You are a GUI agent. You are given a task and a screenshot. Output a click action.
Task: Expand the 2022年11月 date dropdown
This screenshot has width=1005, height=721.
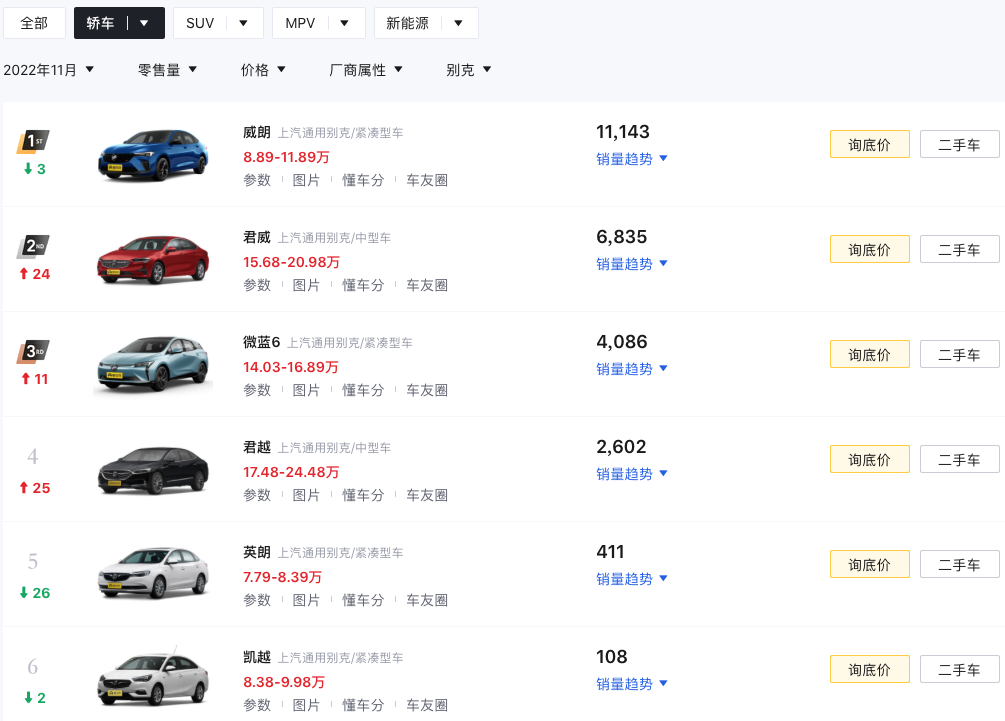coord(49,70)
